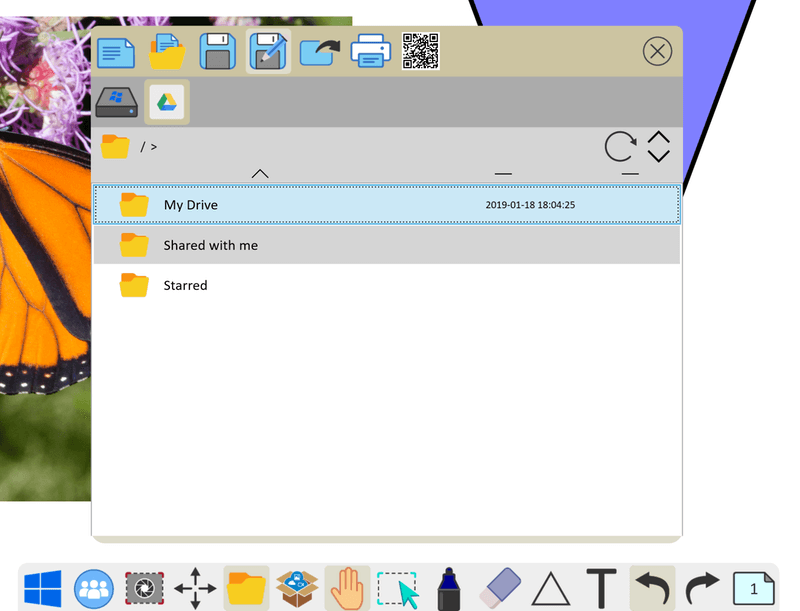800x611 pixels.
Task: Close the file dialog with the X button
Action: [657, 51]
